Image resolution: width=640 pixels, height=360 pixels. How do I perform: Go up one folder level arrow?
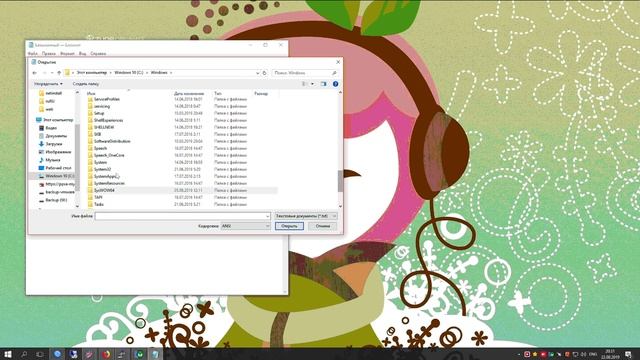pos(59,73)
